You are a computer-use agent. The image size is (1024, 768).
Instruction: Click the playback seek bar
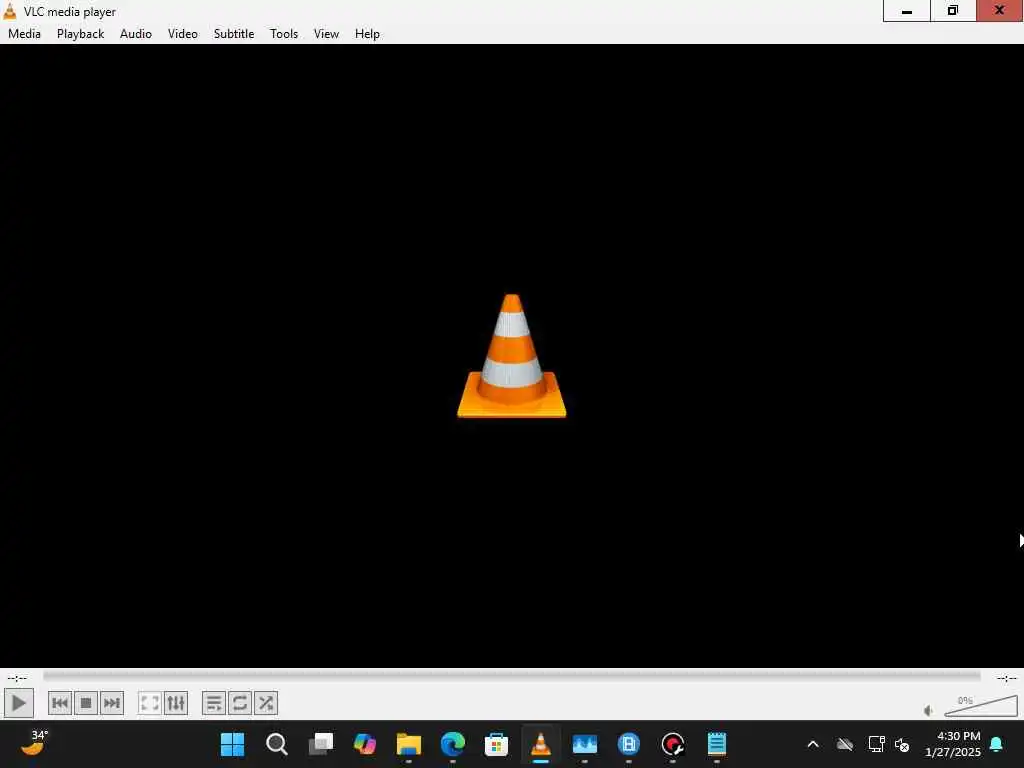point(511,677)
